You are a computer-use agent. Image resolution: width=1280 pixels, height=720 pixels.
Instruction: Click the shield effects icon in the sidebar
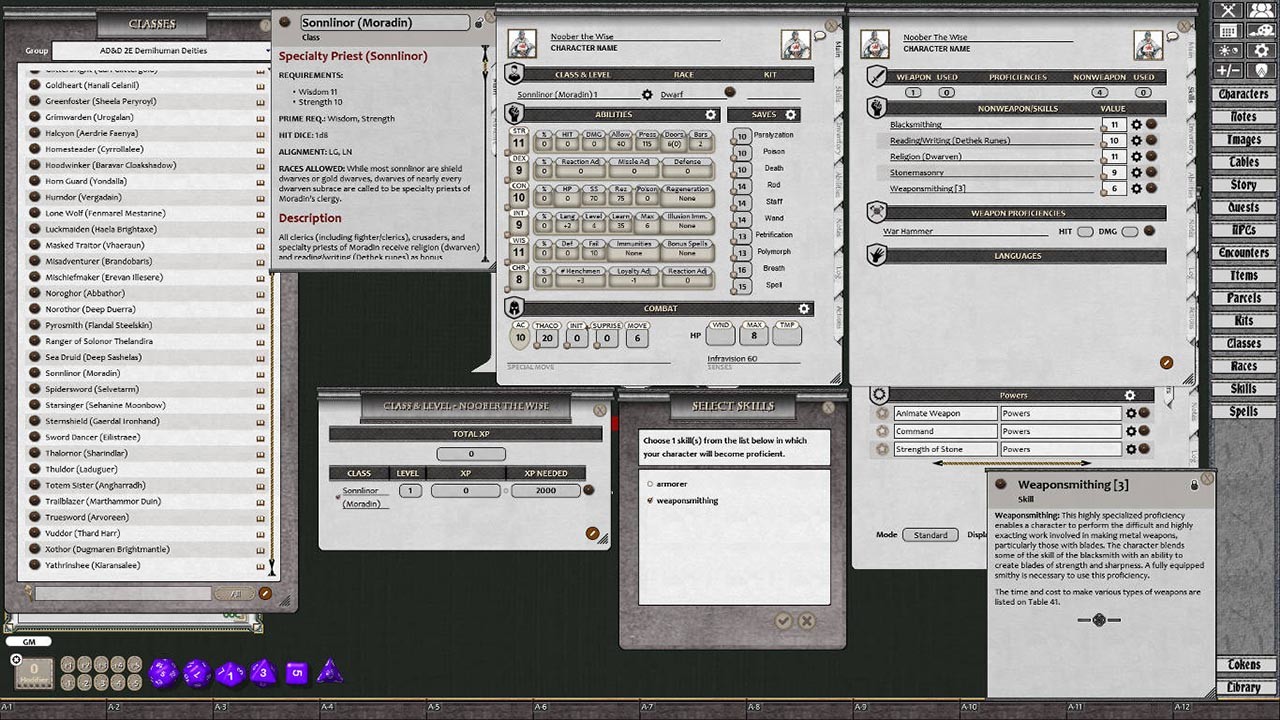coord(1262,68)
